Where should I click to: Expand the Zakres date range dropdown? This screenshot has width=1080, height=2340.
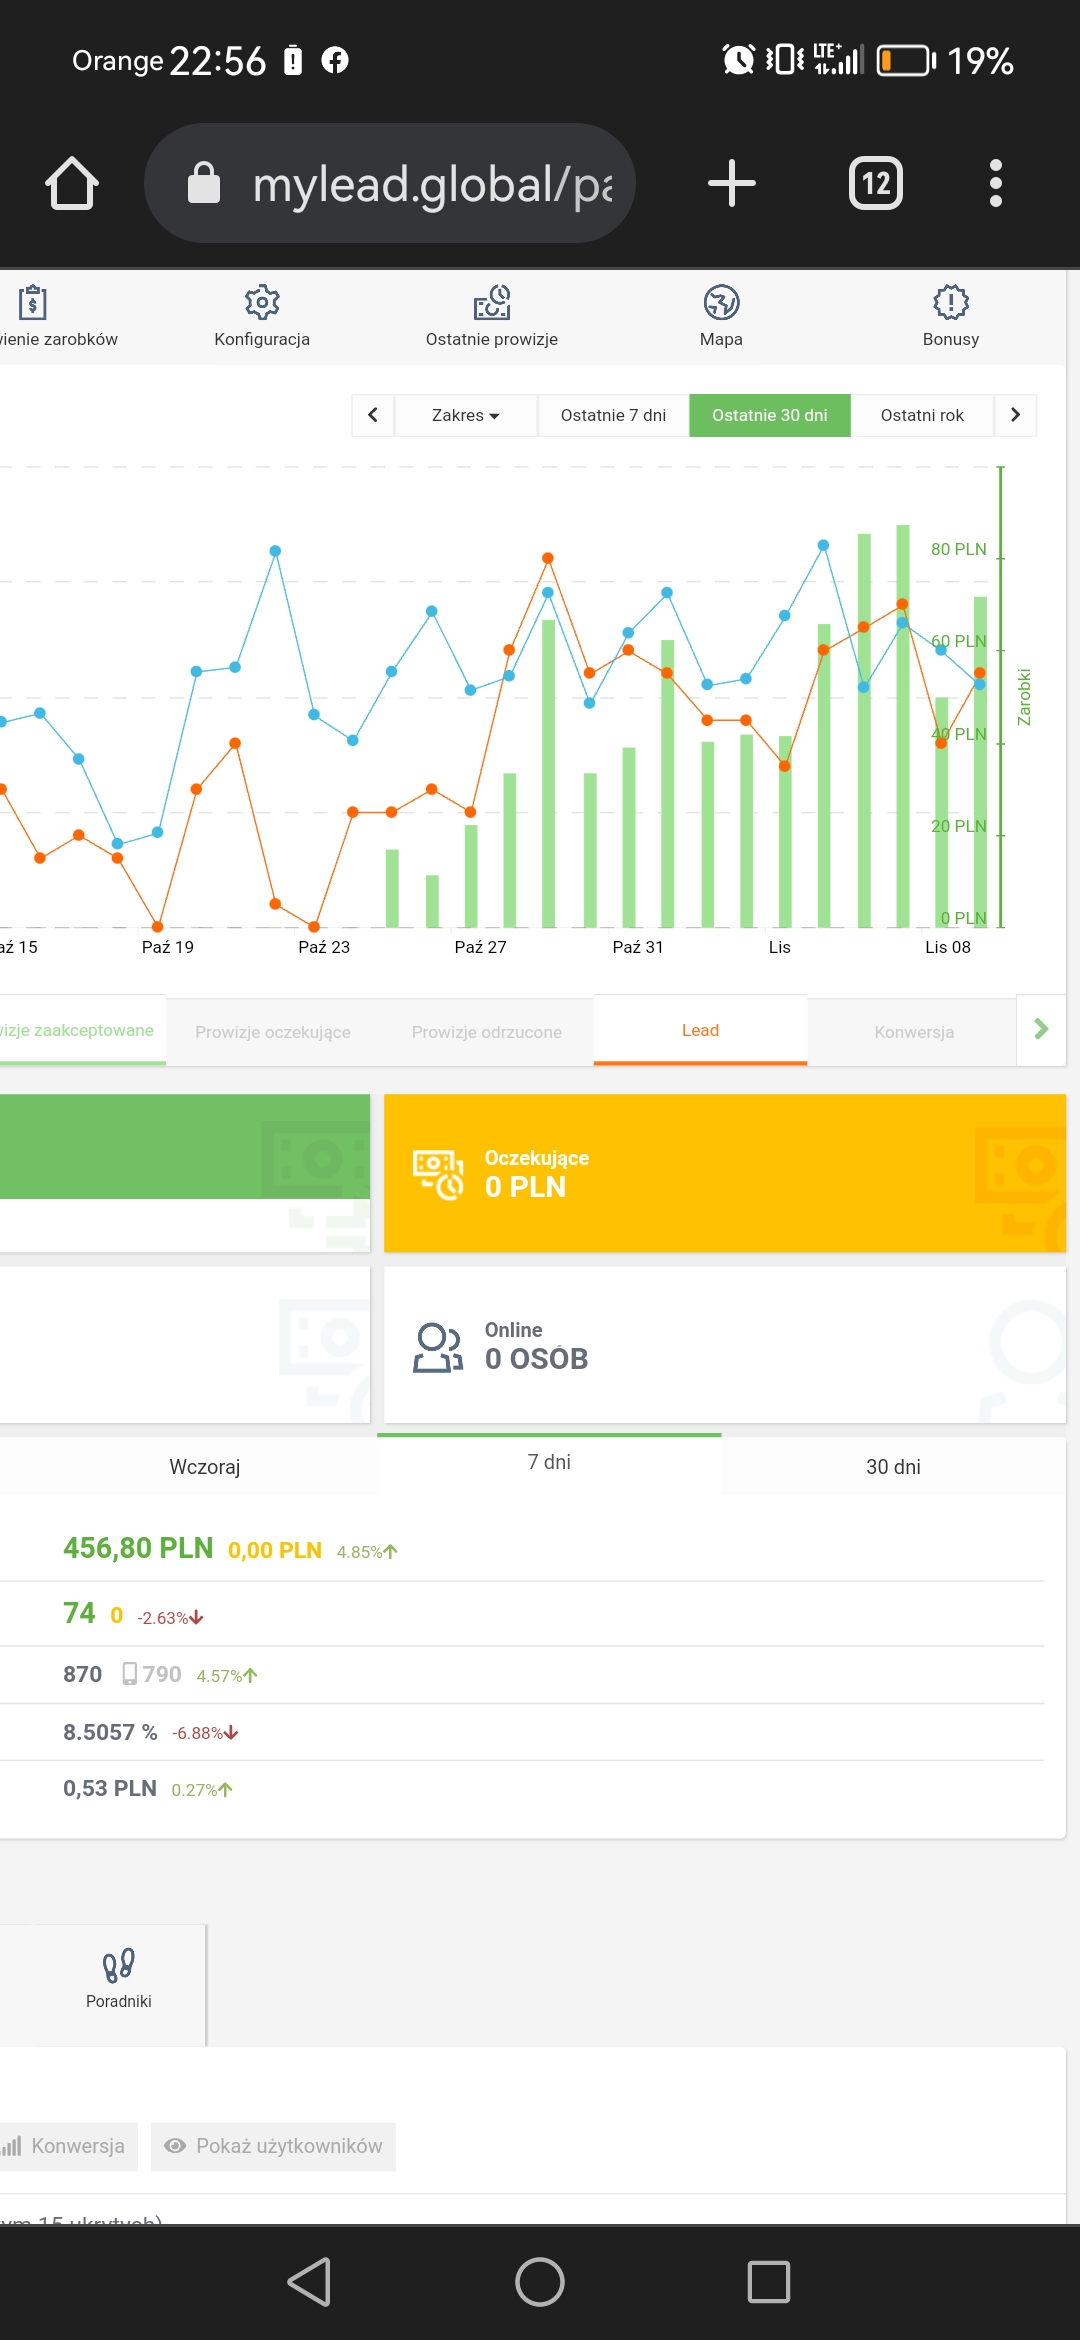tap(465, 415)
